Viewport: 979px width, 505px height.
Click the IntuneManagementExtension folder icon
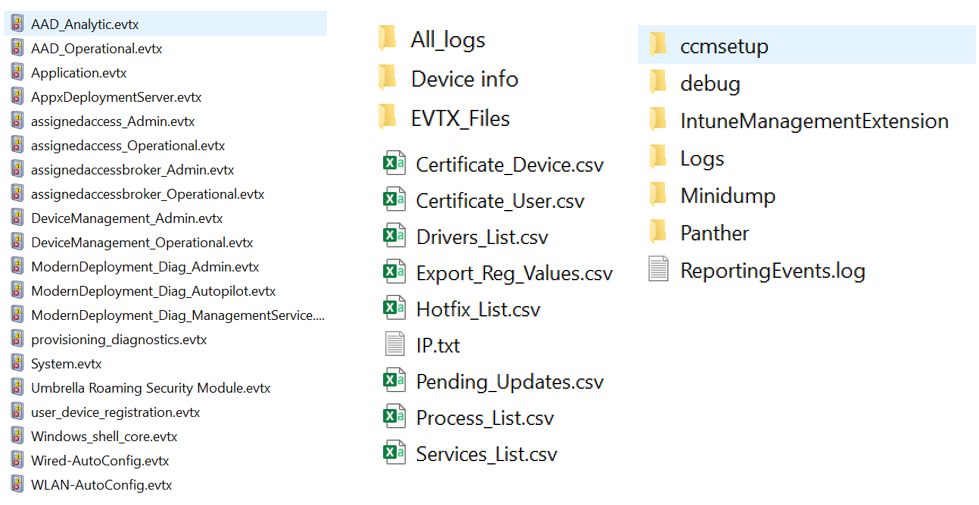[x=657, y=119]
